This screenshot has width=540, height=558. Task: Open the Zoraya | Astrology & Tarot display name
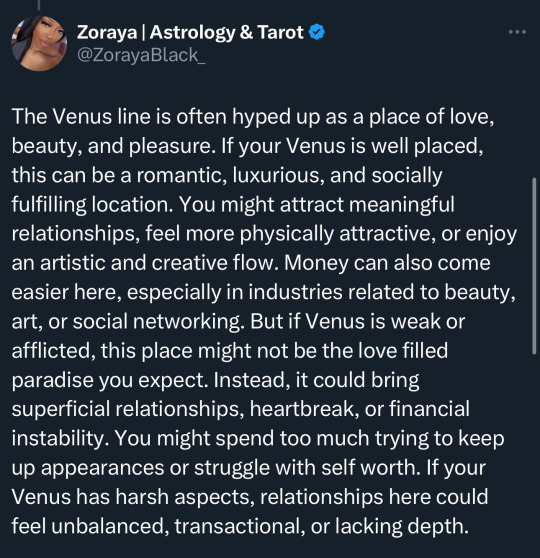coord(190,32)
